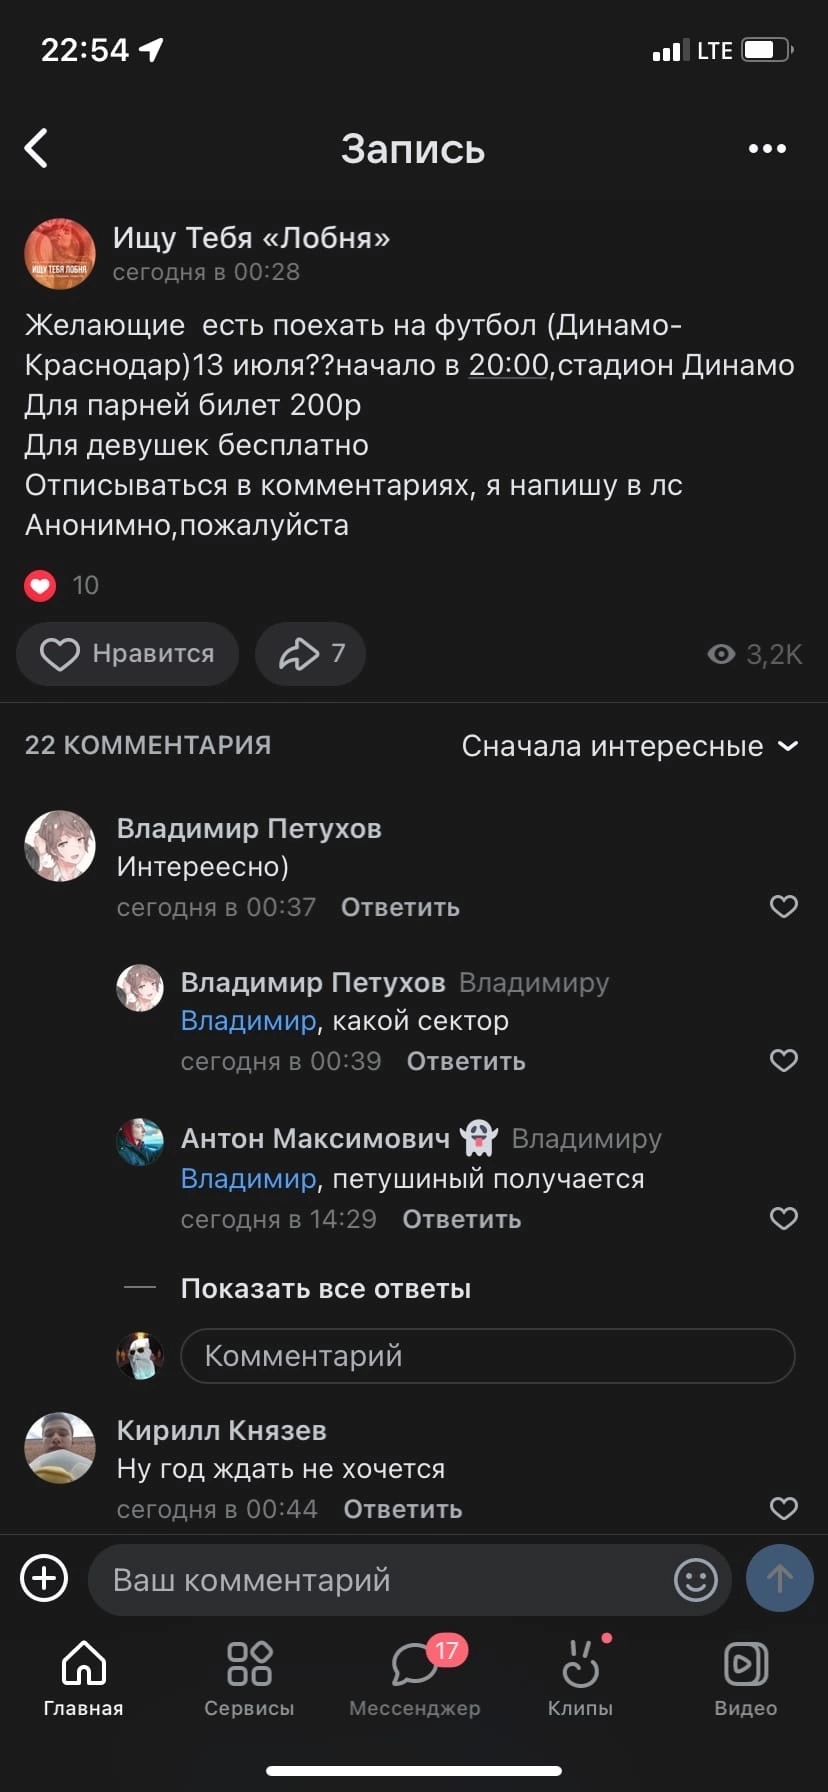The width and height of the screenshot is (828, 1792).
Task: Like Антон Максимович's reply with heart
Action: pyautogui.click(x=783, y=1218)
